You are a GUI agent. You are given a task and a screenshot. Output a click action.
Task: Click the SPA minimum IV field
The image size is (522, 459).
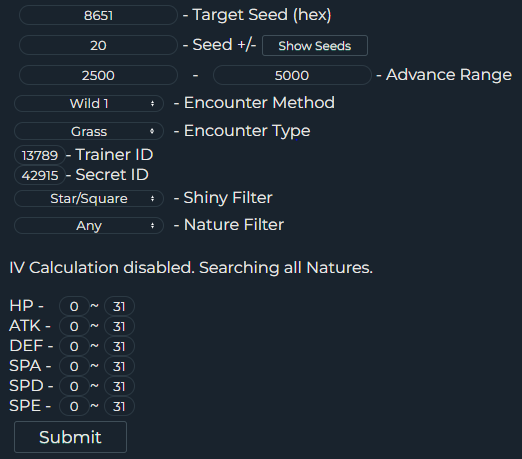74,366
